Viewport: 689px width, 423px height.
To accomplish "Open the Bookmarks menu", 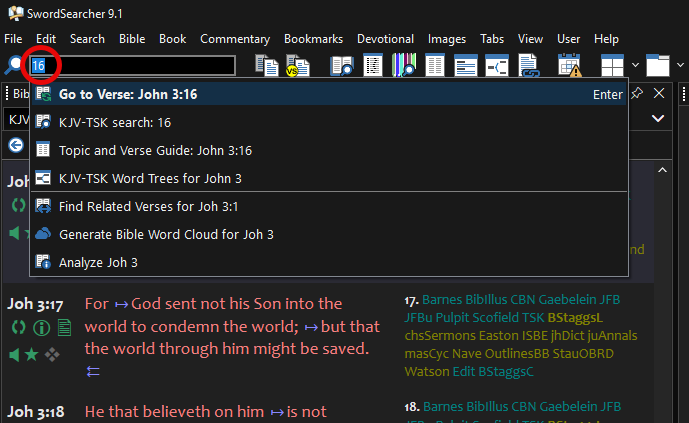I will point(313,39).
